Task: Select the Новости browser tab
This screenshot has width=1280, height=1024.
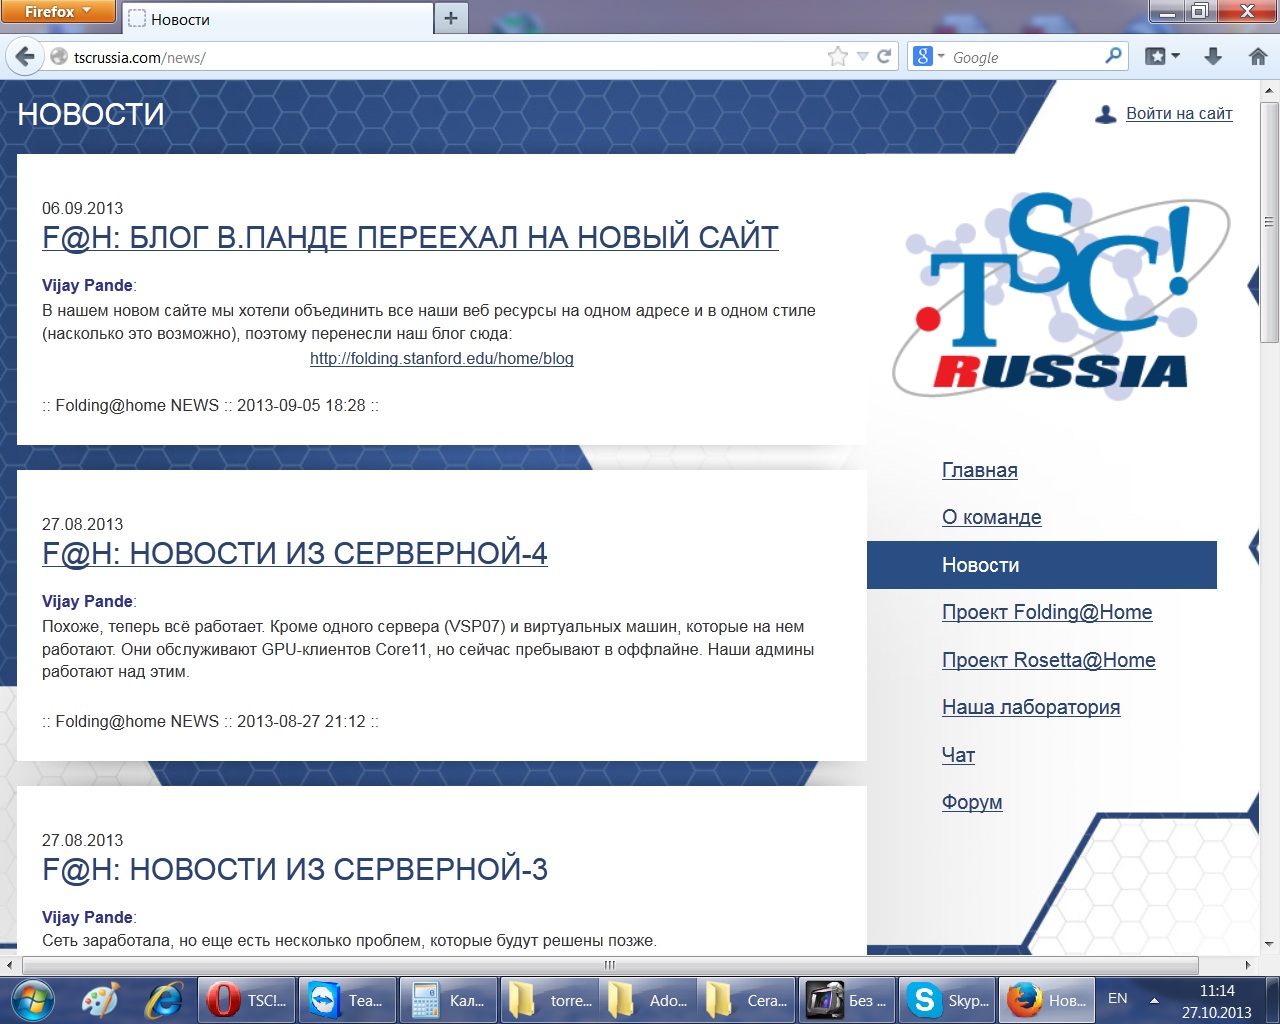Action: point(278,19)
